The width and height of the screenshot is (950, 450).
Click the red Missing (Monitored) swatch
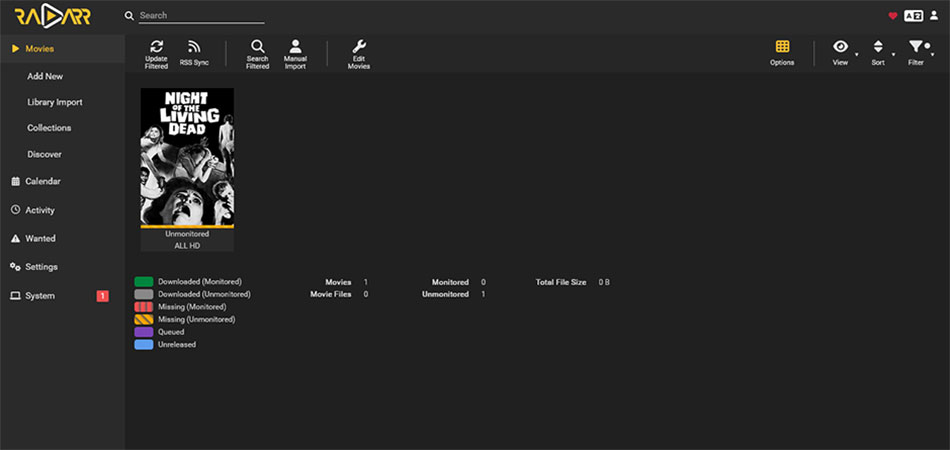pos(144,306)
